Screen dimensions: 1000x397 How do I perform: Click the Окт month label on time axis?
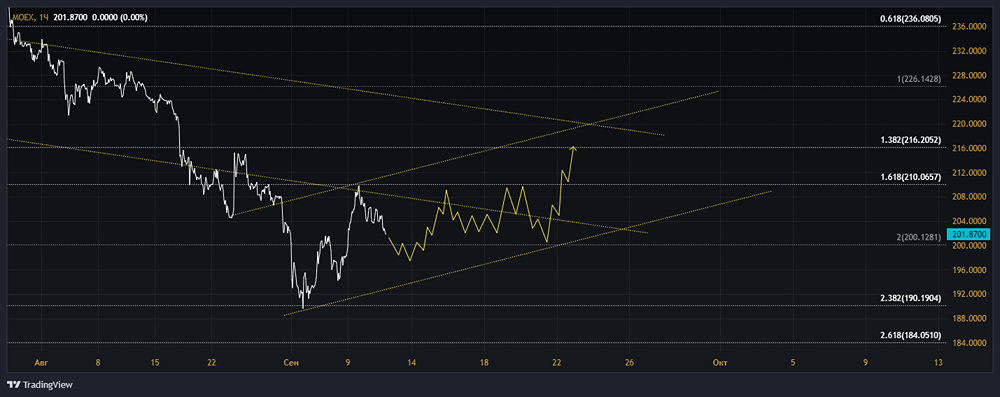721,363
